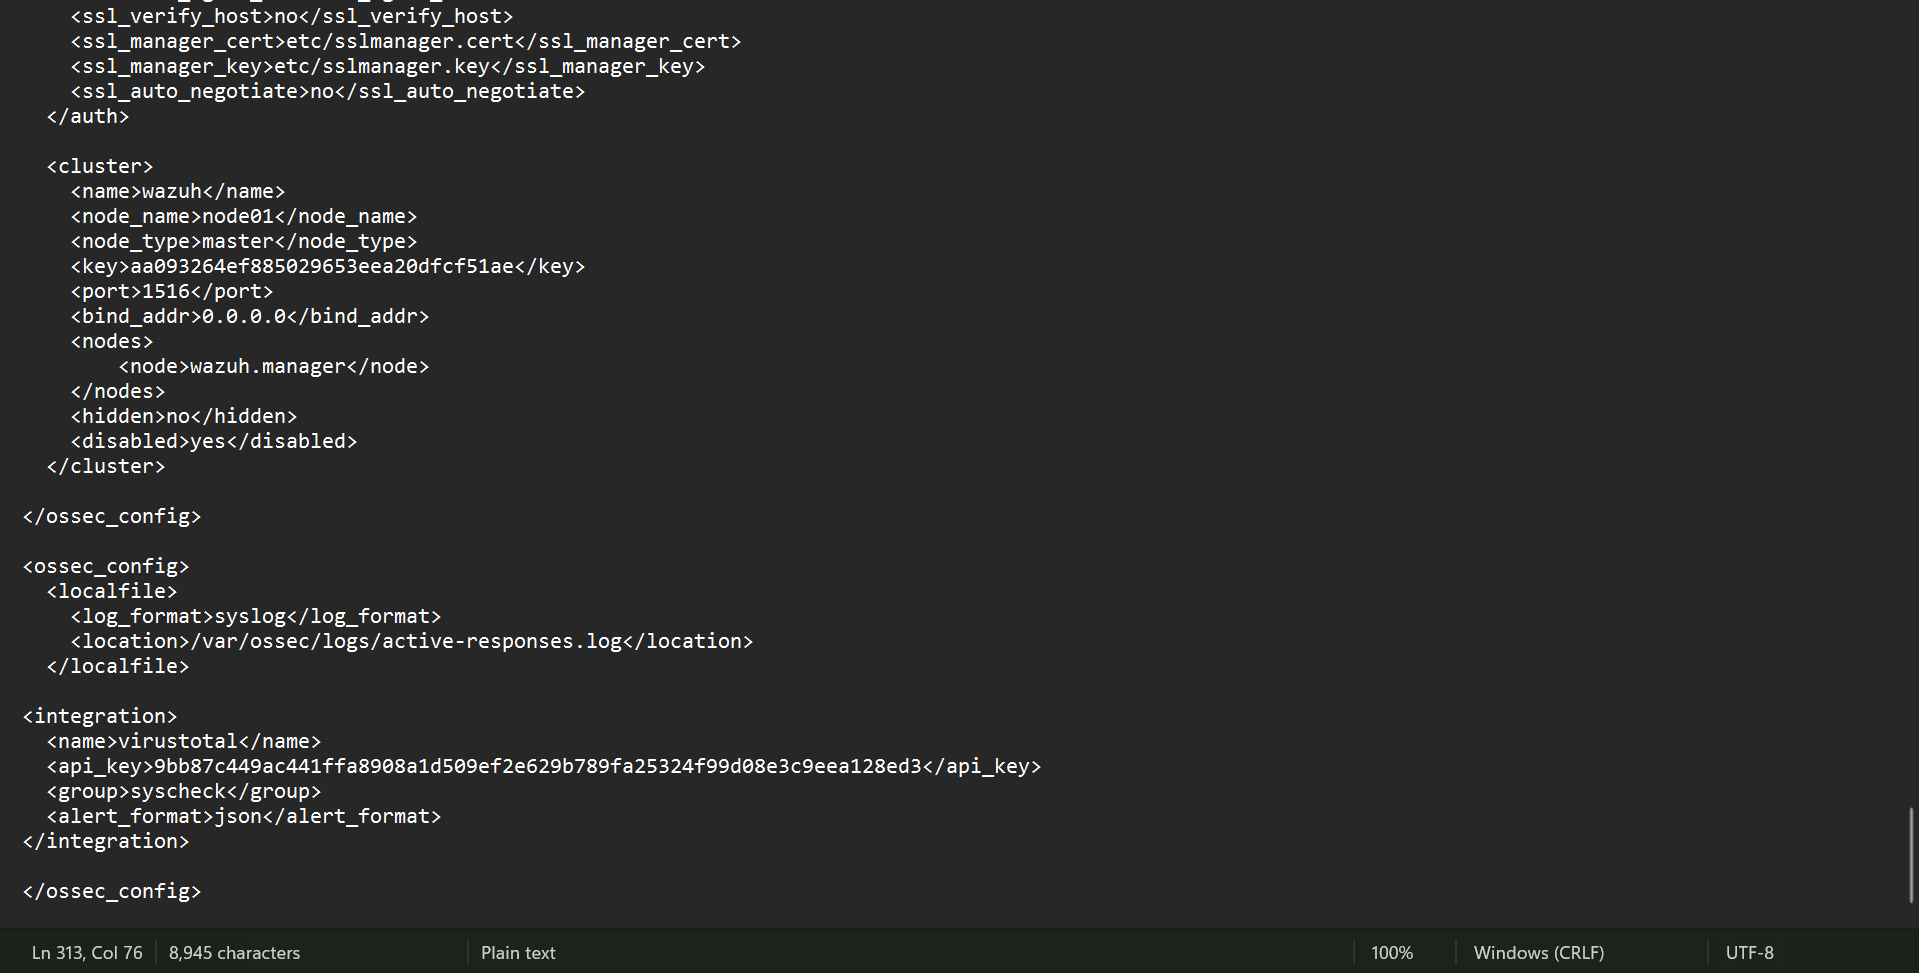Click the active-responses.log location line

tap(411, 642)
